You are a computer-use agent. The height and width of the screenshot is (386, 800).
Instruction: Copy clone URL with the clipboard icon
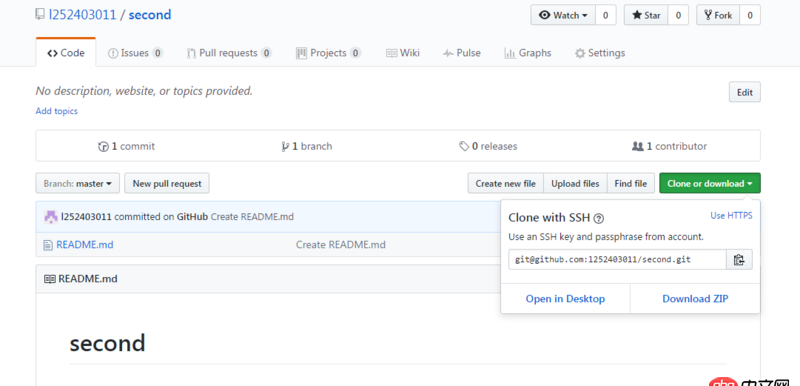(x=739, y=260)
